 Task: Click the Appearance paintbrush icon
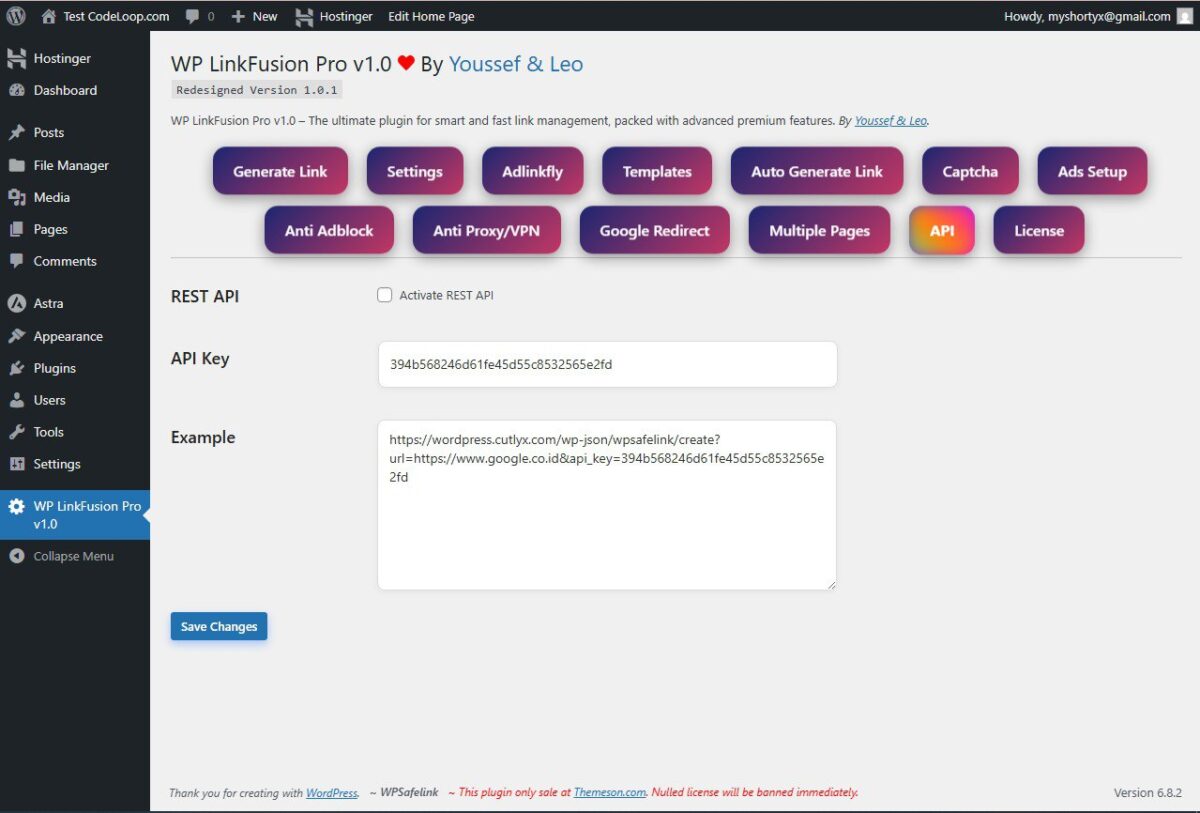pyautogui.click(x=17, y=336)
